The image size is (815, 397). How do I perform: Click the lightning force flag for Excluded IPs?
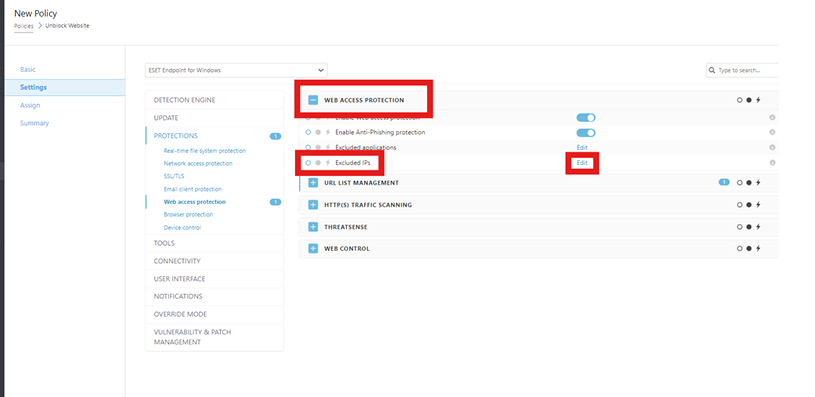(328, 163)
